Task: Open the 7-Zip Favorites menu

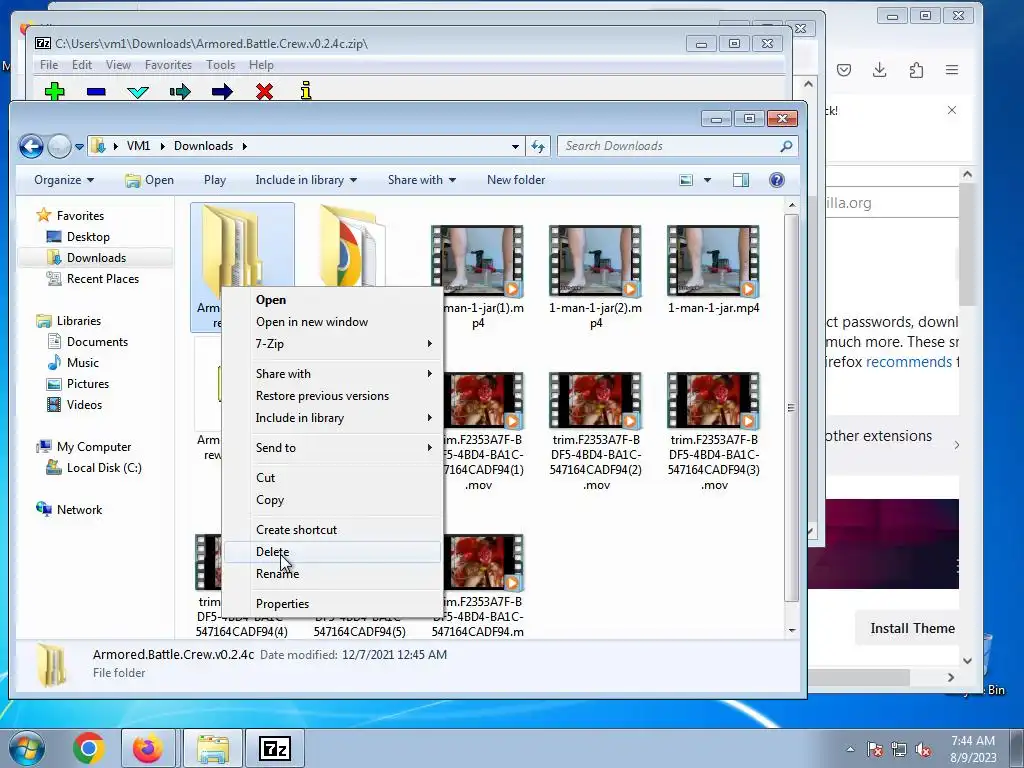Action: [x=168, y=65]
